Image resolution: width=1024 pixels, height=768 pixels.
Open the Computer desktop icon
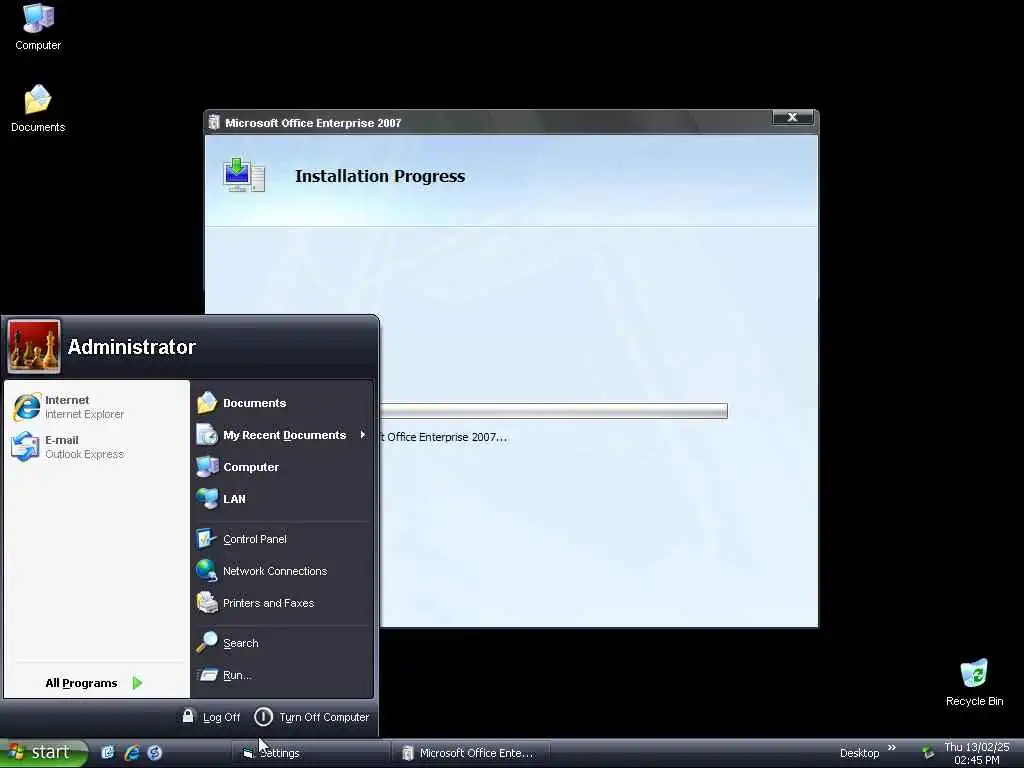38,26
